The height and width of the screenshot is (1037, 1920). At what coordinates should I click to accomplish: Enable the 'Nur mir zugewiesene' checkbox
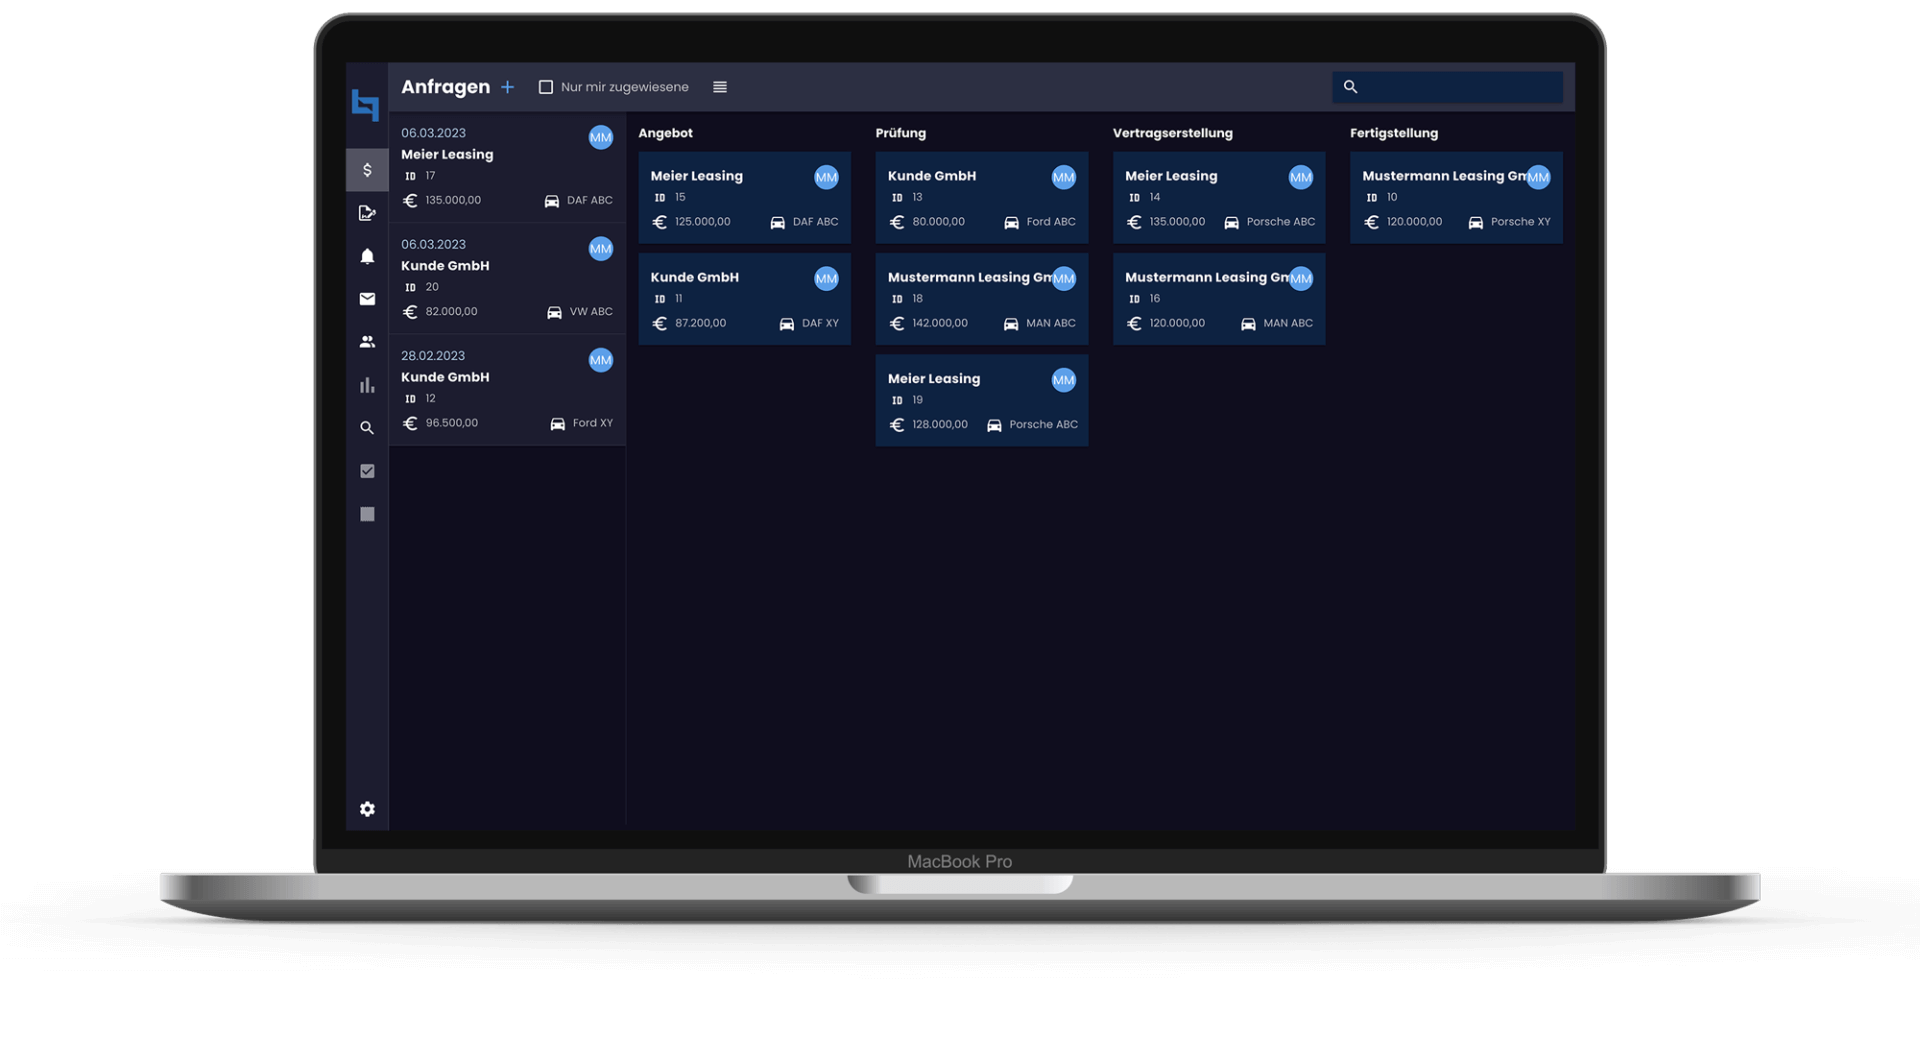pyautogui.click(x=546, y=87)
